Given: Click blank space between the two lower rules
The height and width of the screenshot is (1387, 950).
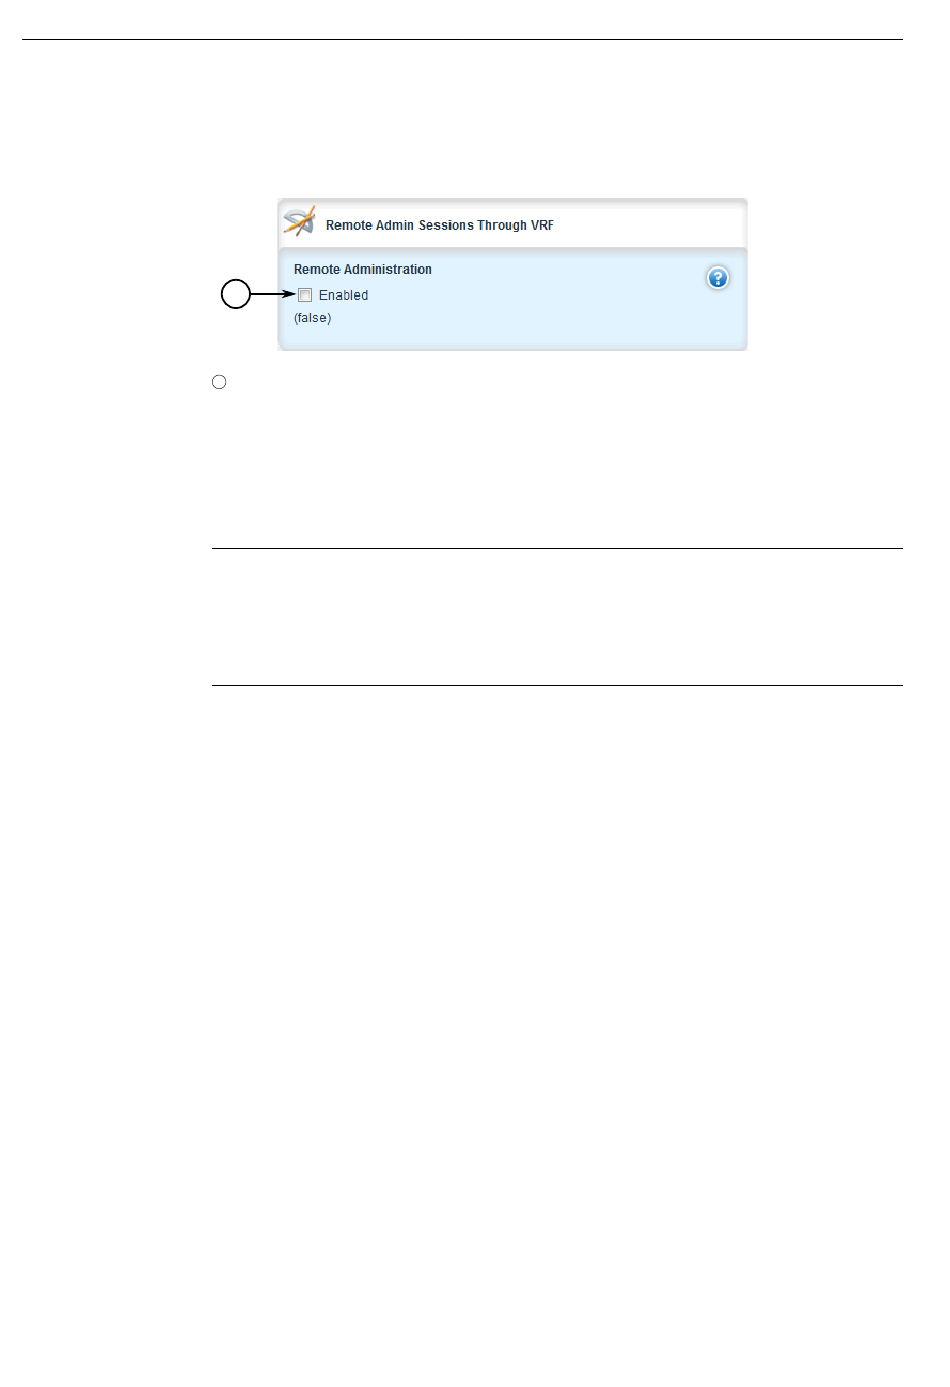Looking at the screenshot, I should click(557, 617).
